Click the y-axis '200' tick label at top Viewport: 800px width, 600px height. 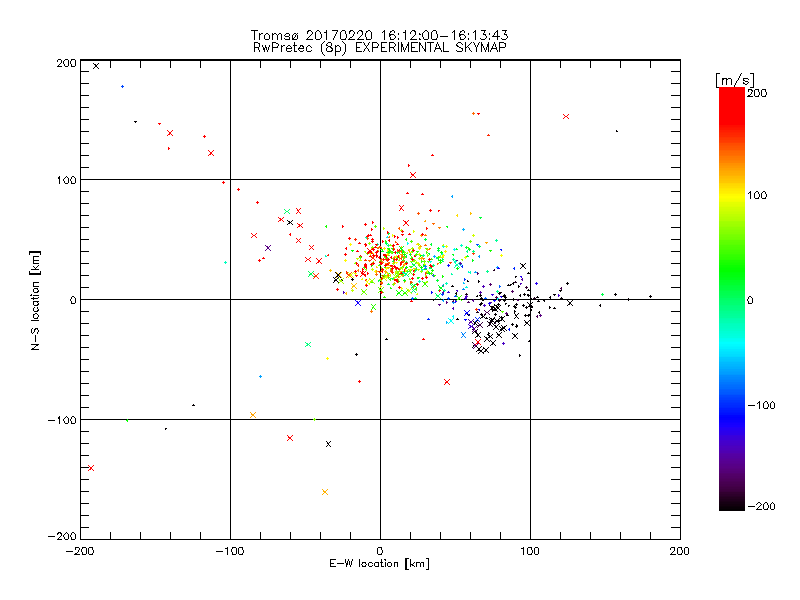(66, 63)
